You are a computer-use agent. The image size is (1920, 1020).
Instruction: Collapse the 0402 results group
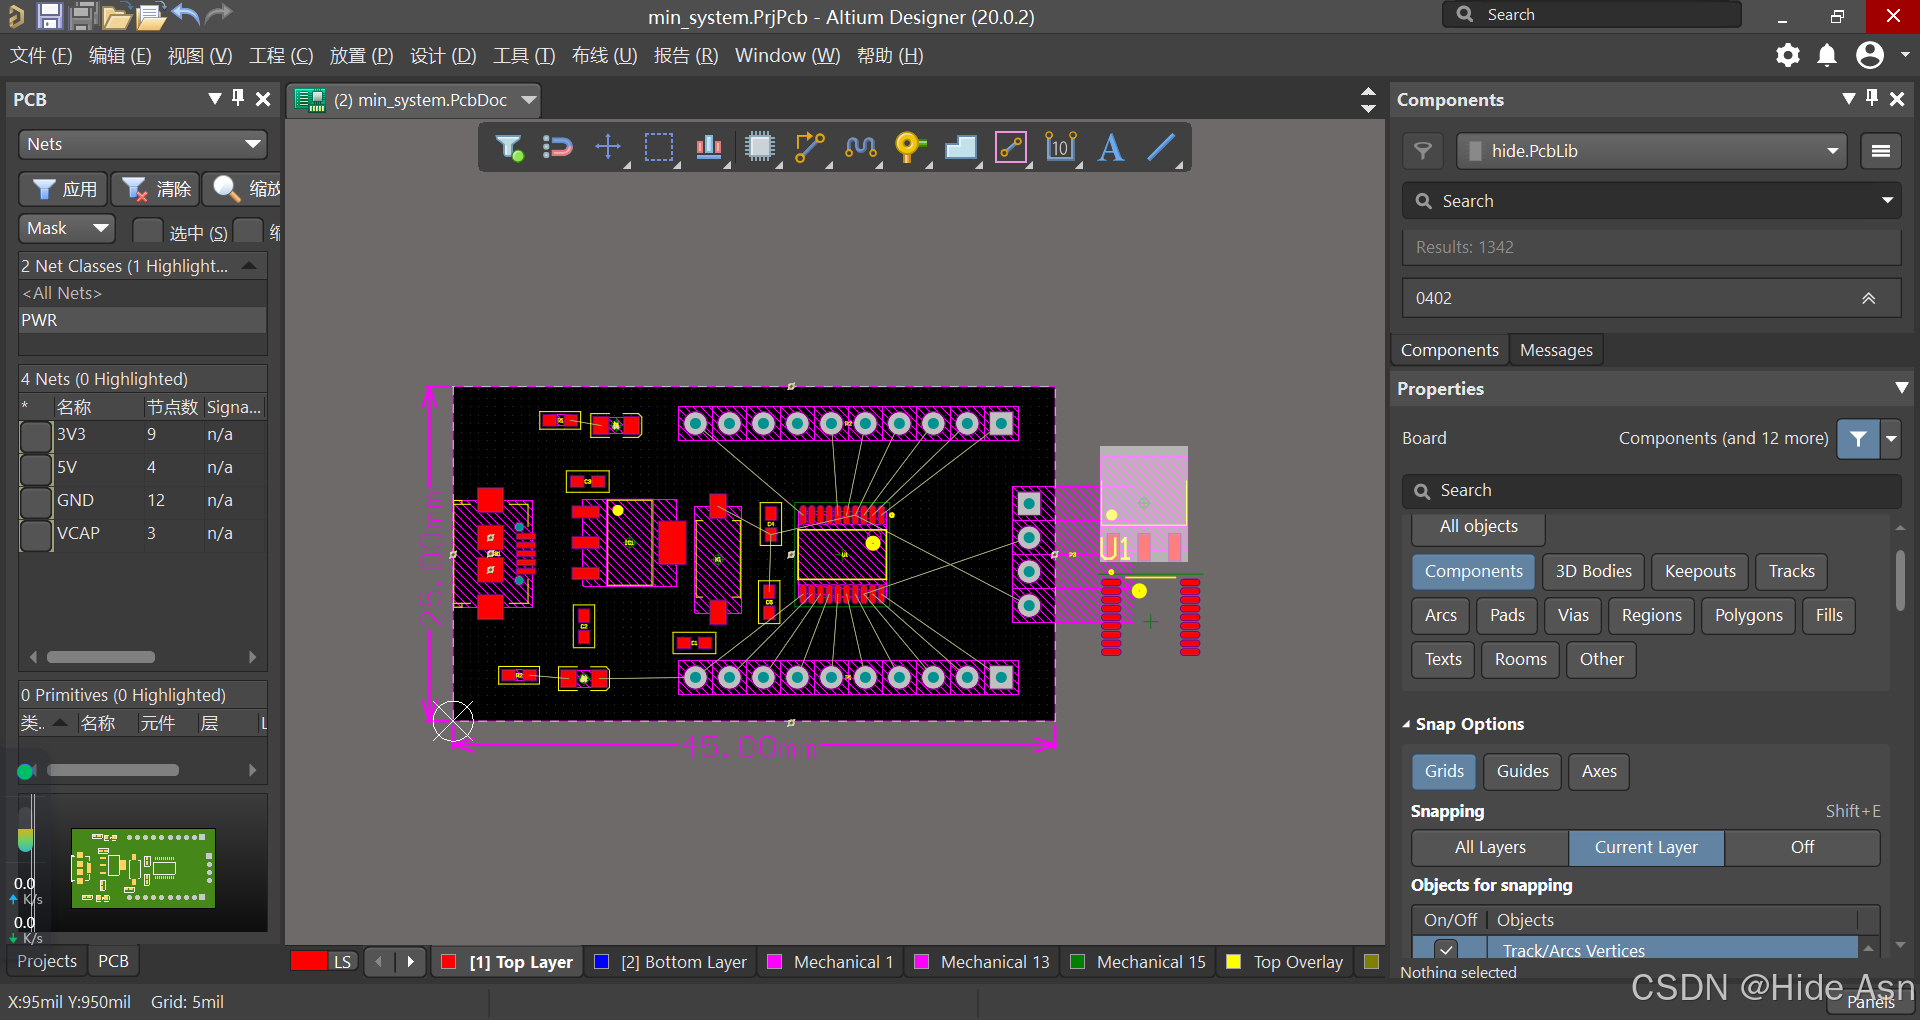[1868, 298]
